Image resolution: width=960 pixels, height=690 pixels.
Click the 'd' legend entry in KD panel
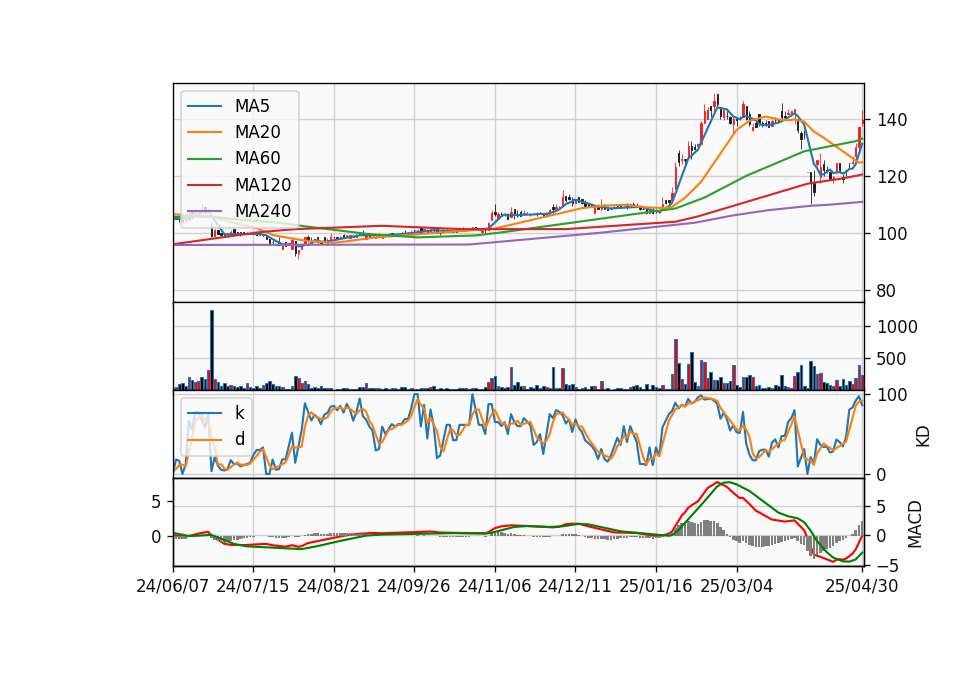pyautogui.click(x=239, y=439)
